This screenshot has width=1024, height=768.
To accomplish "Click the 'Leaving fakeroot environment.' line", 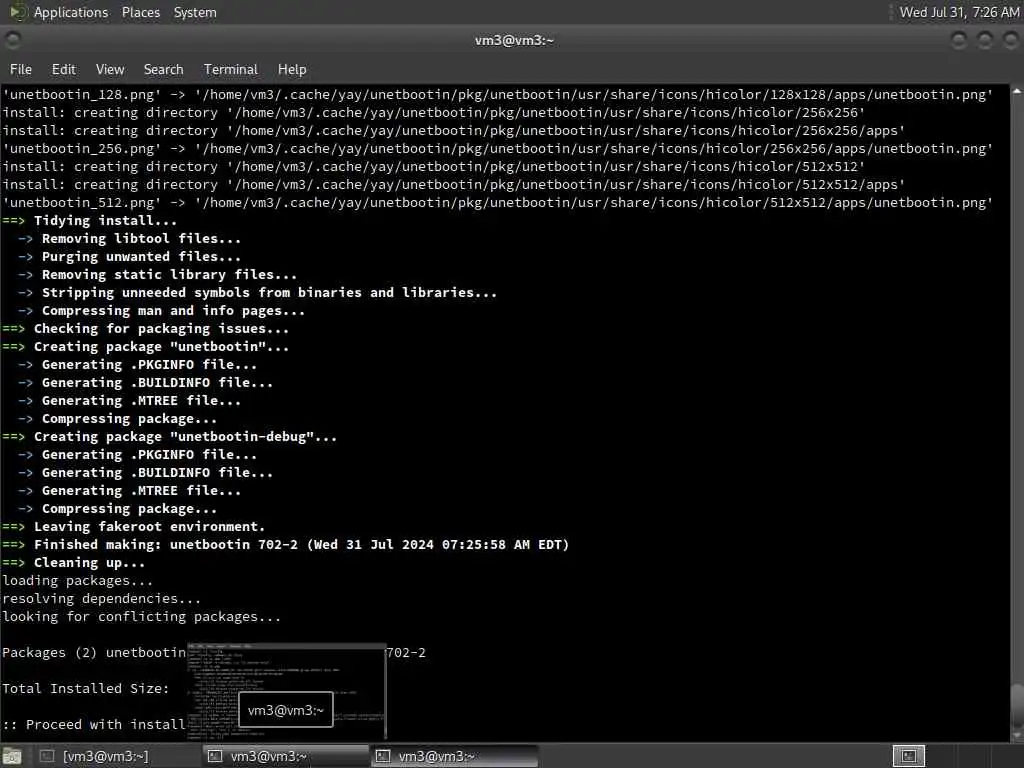I will tap(134, 527).
